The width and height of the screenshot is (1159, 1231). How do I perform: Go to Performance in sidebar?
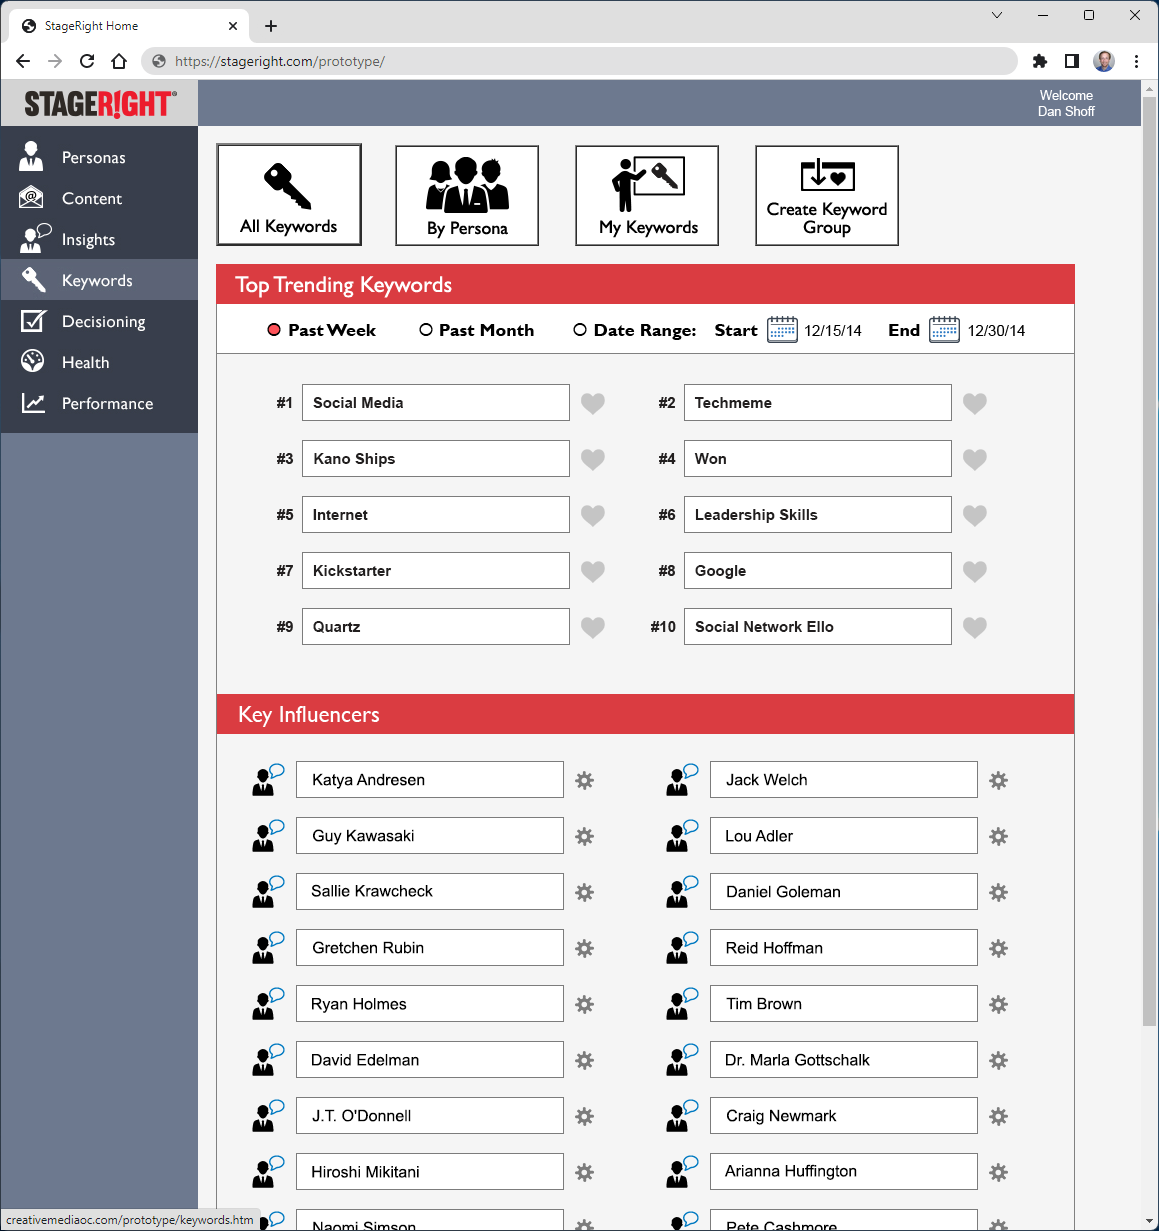click(x=99, y=403)
